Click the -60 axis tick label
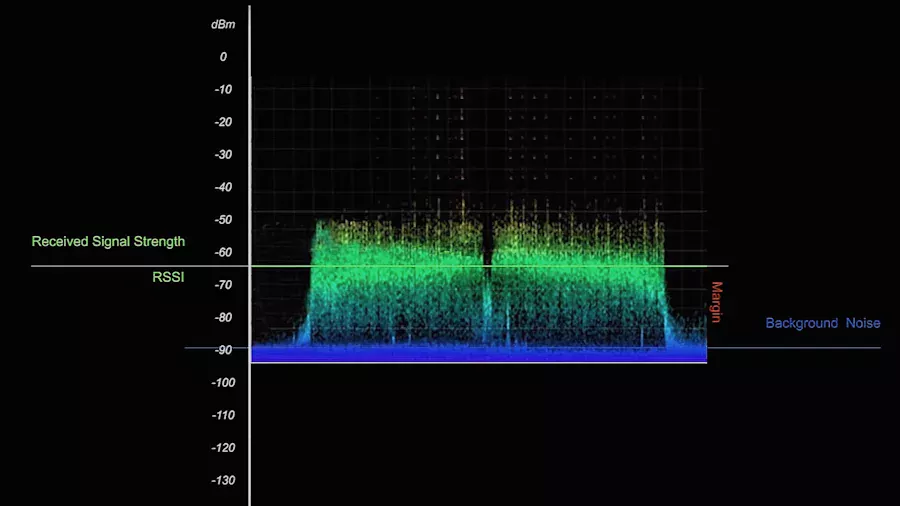Image resolution: width=900 pixels, height=506 pixels. 223,252
